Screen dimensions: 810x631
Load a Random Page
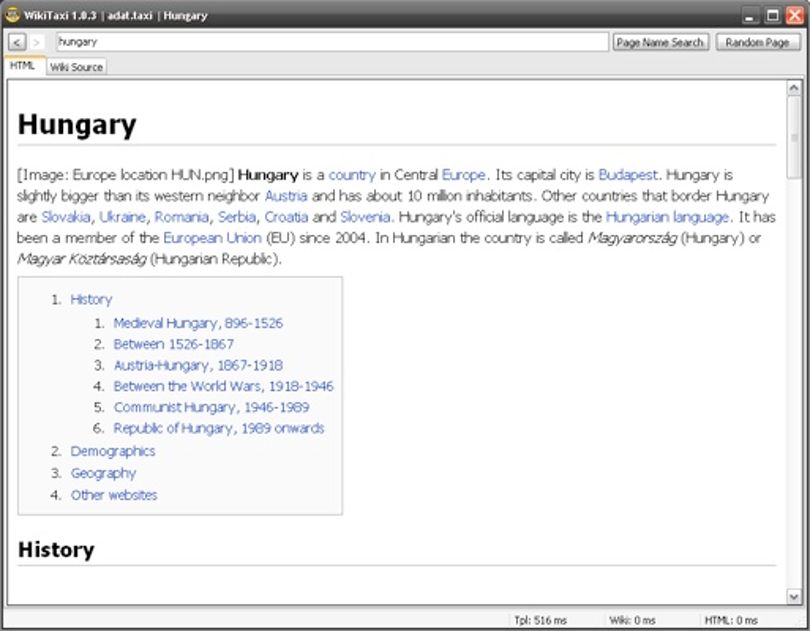757,42
